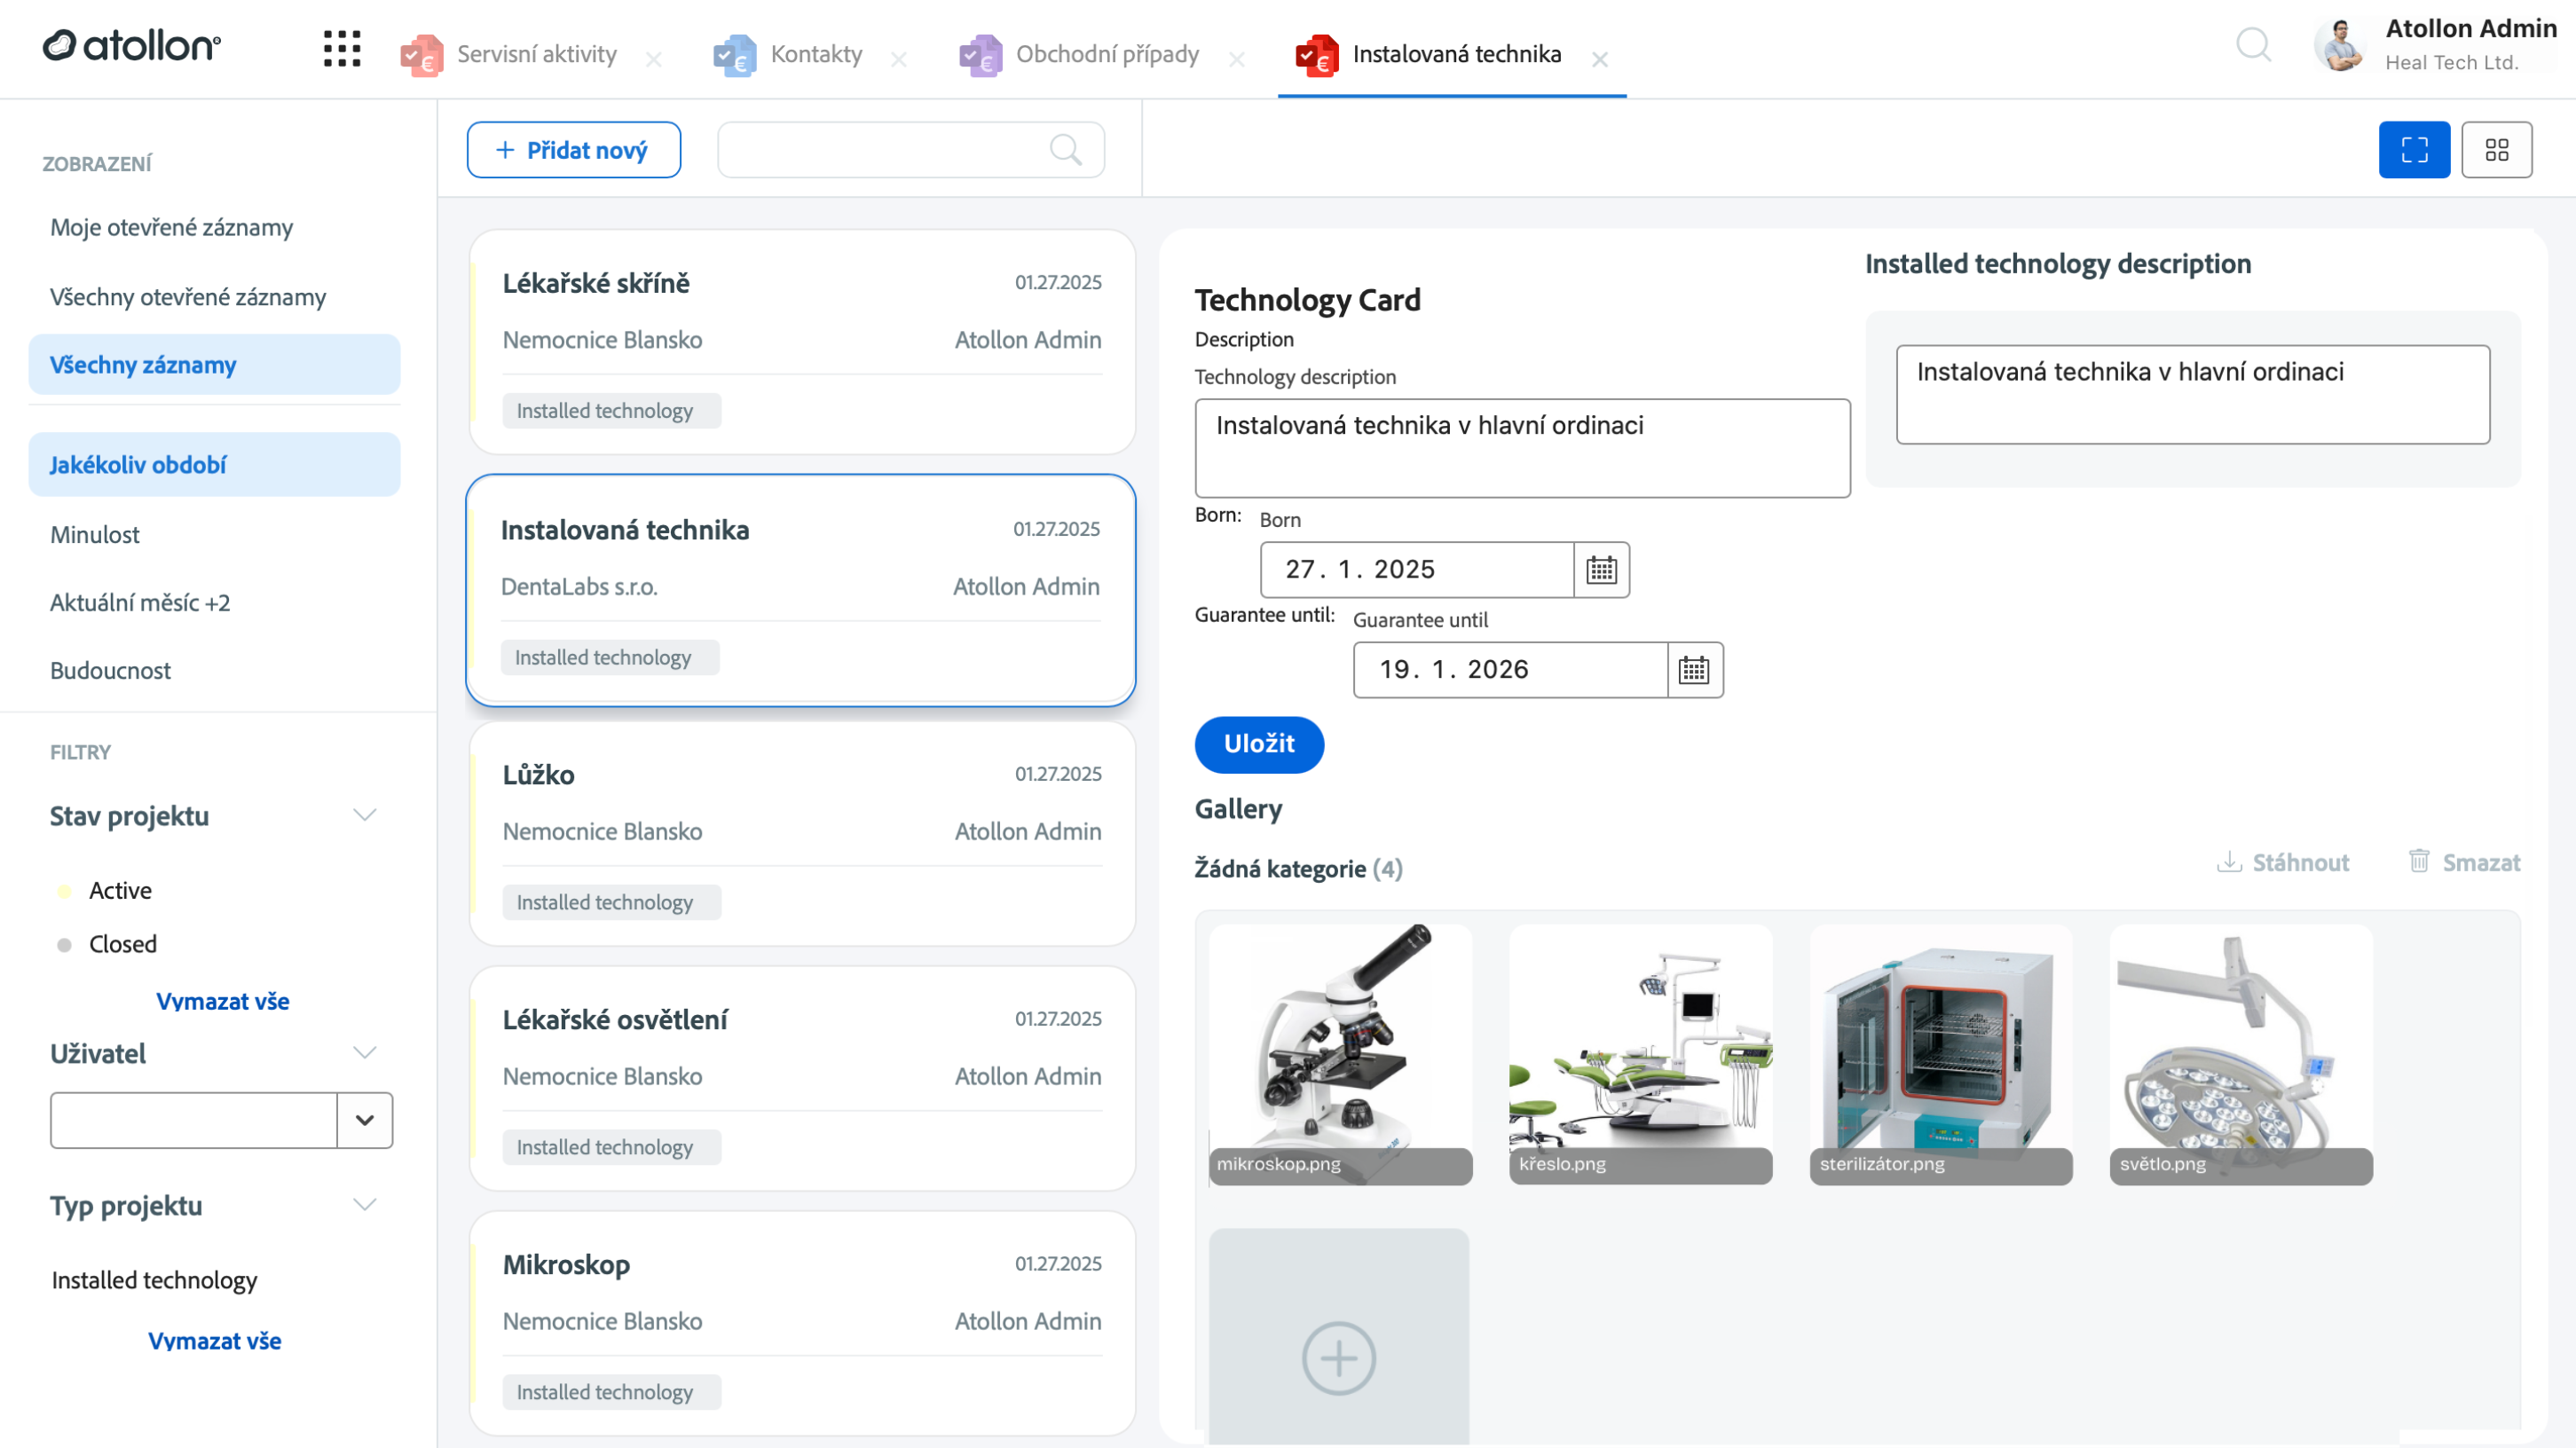Click search icon in list search box
This screenshot has width=2576, height=1448.
(x=1066, y=150)
